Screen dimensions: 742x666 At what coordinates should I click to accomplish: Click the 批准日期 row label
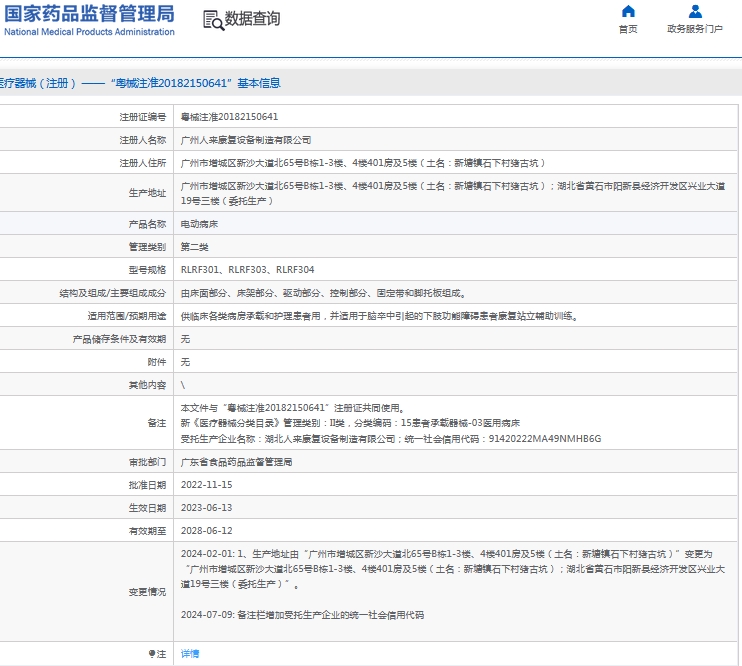point(147,485)
